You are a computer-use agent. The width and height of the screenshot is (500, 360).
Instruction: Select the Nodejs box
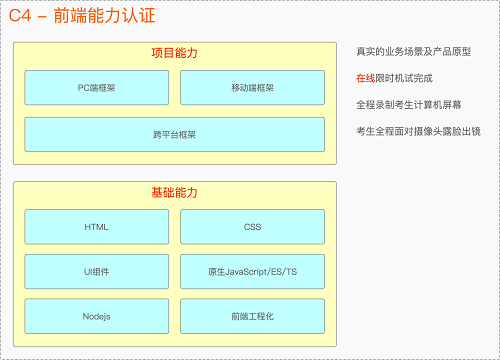click(97, 316)
